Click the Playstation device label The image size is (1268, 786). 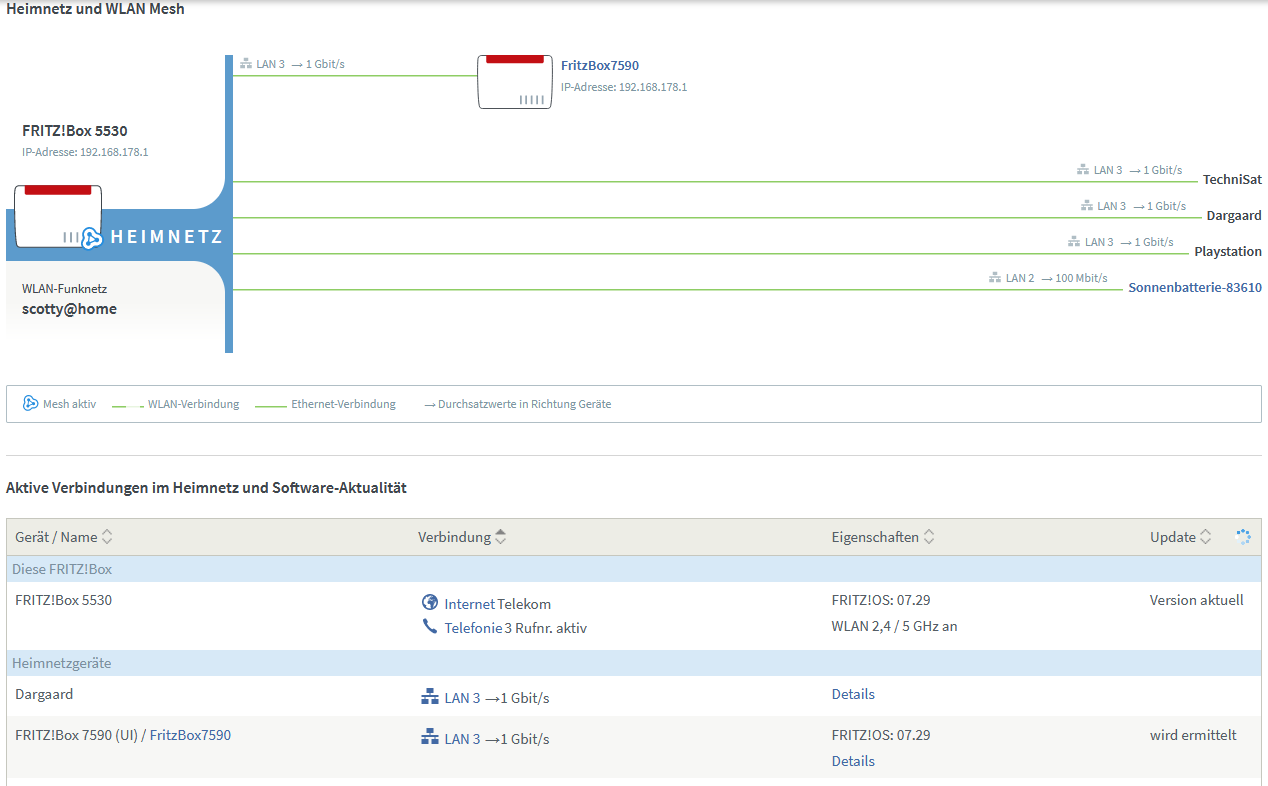(x=1228, y=252)
